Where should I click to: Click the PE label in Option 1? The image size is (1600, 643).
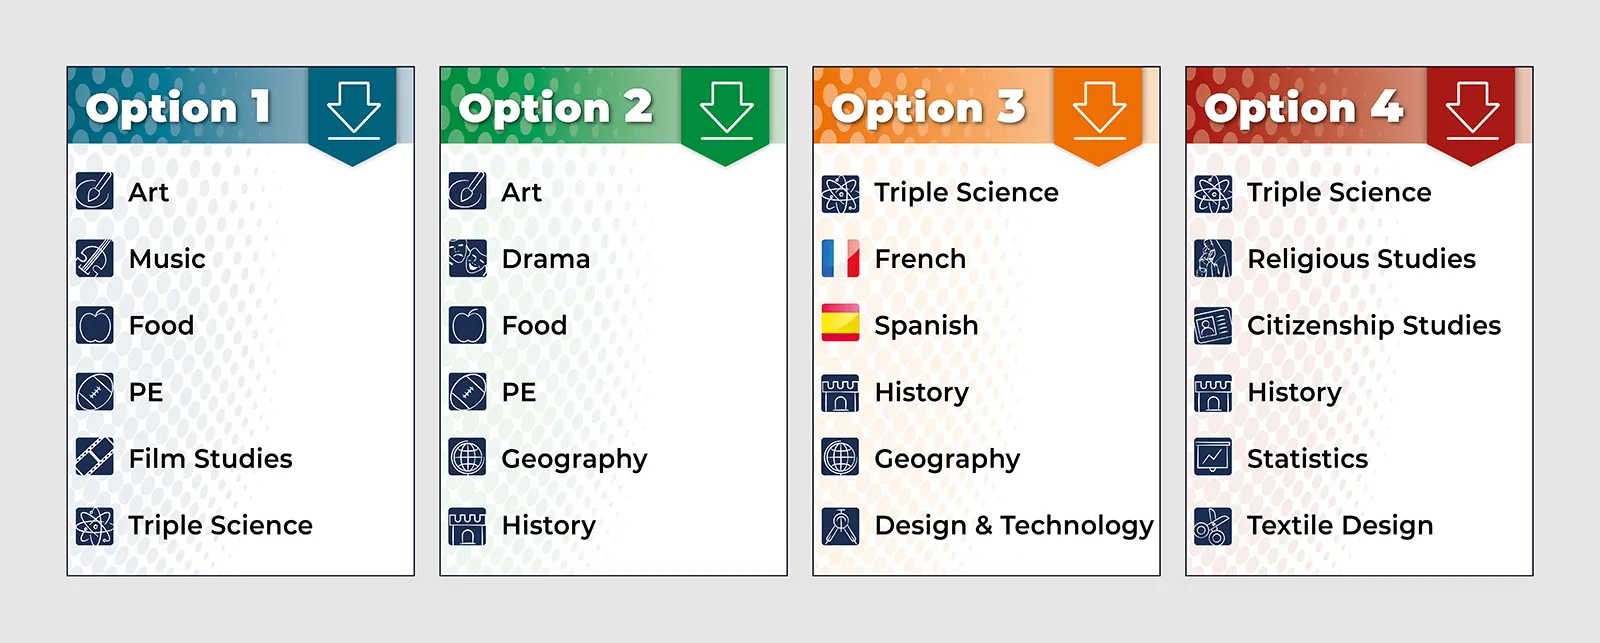[x=146, y=392]
